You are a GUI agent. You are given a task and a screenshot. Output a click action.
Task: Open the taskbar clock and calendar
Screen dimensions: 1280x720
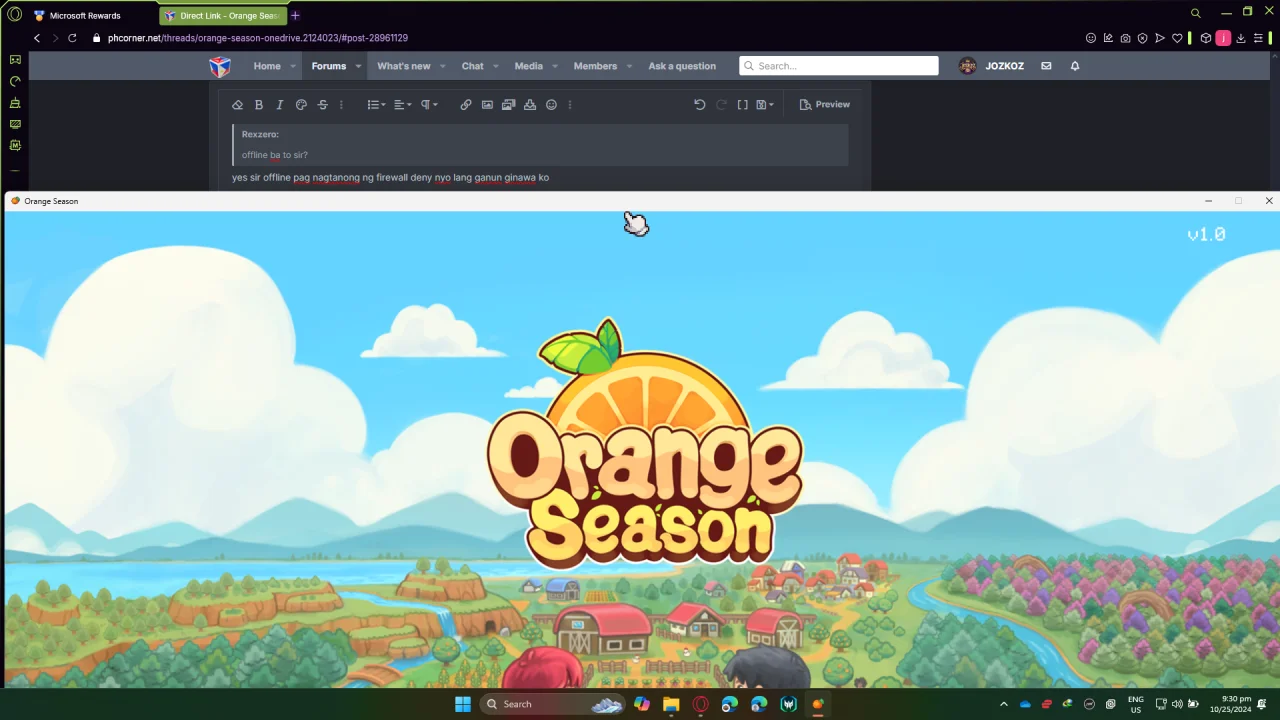[x=1230, y=704]
